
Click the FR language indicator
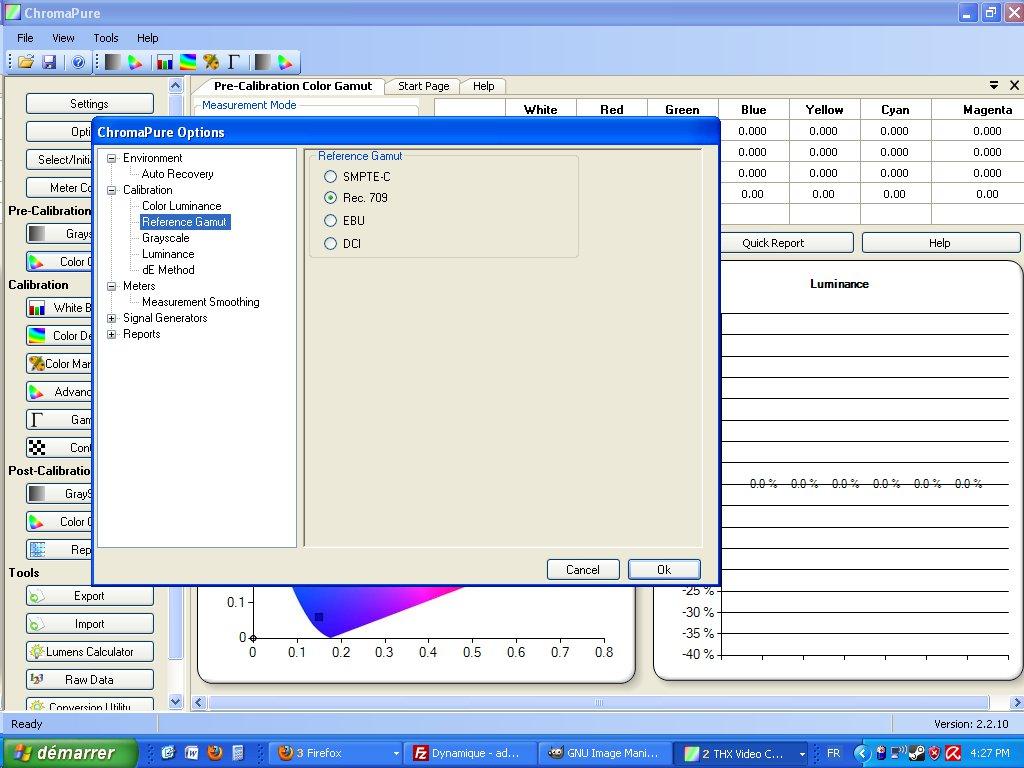(833, 753)
